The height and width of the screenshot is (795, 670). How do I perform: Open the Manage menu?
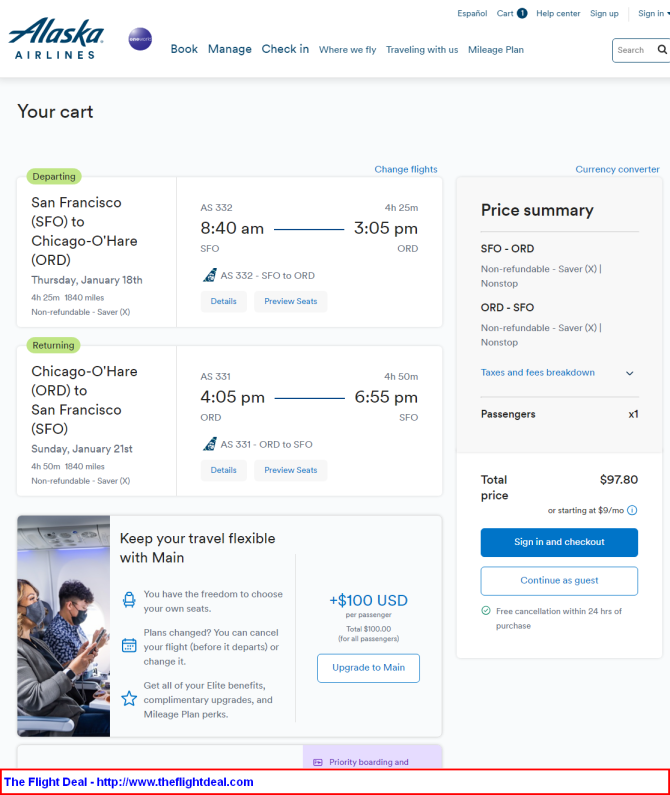[230, 49]
